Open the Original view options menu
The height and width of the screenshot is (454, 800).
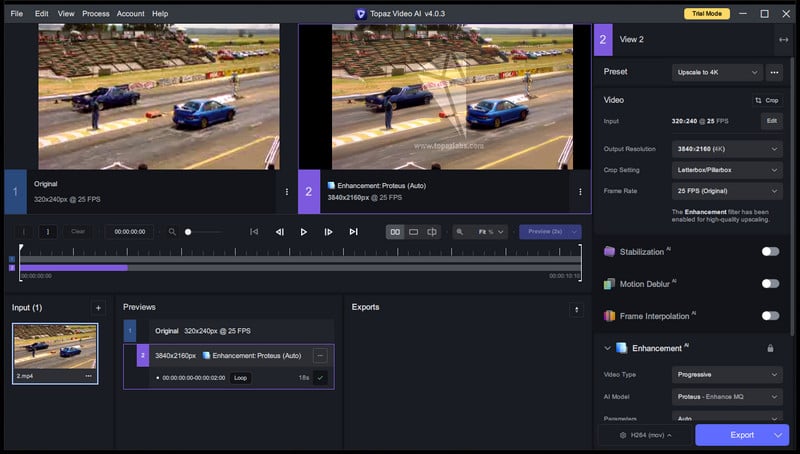coord(287,192)
